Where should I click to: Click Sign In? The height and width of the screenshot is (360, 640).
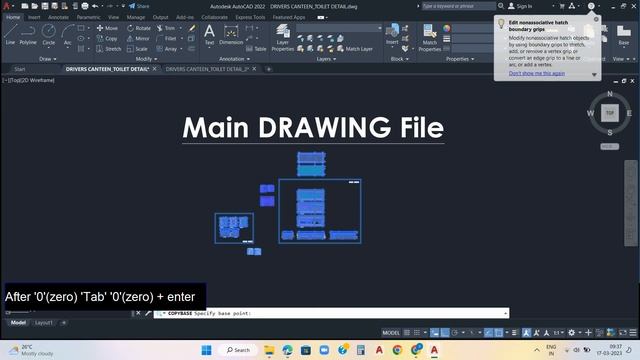coord(520,6)
